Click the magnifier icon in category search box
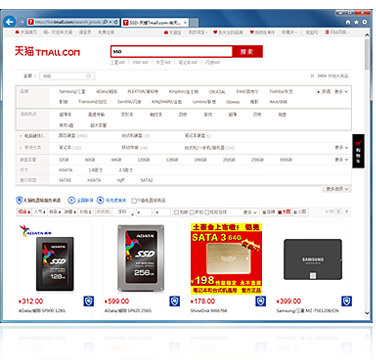This screenshot has width=376, height=360. coord(88,76)
